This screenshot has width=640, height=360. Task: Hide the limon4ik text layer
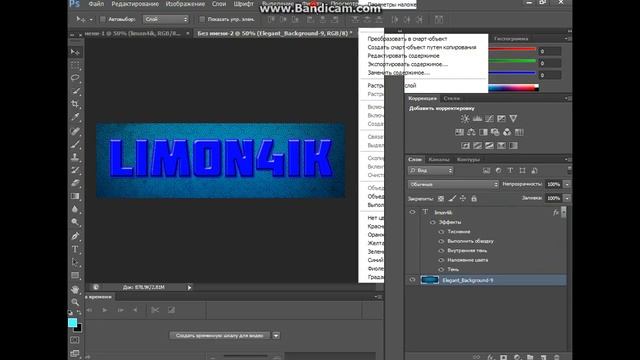click(x=412, y=212)
